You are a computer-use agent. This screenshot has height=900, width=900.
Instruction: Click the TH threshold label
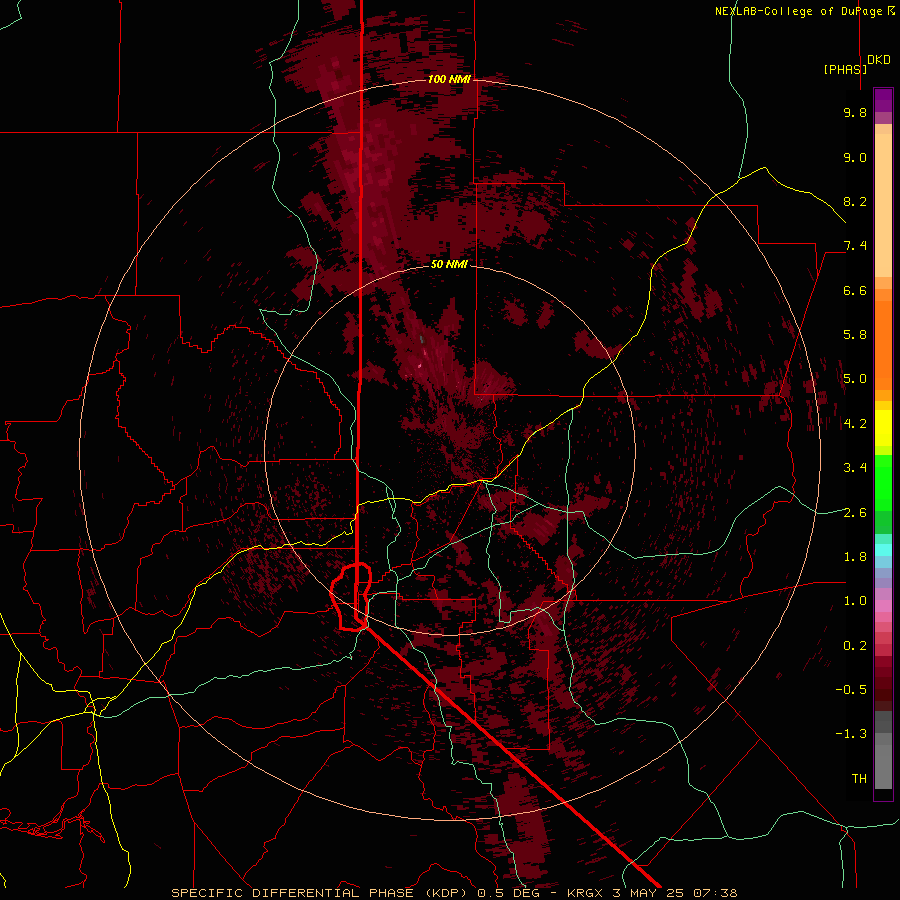[x=859, y=779]
